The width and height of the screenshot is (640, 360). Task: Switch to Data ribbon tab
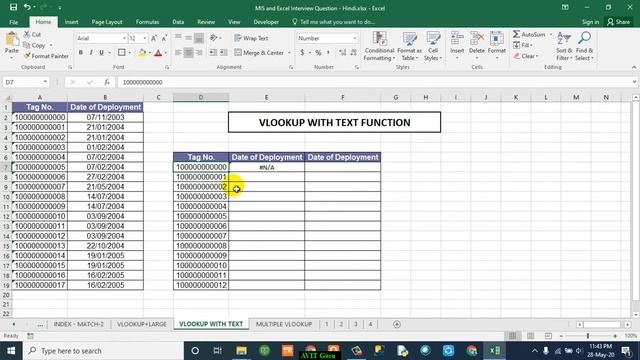pos(178,22)
